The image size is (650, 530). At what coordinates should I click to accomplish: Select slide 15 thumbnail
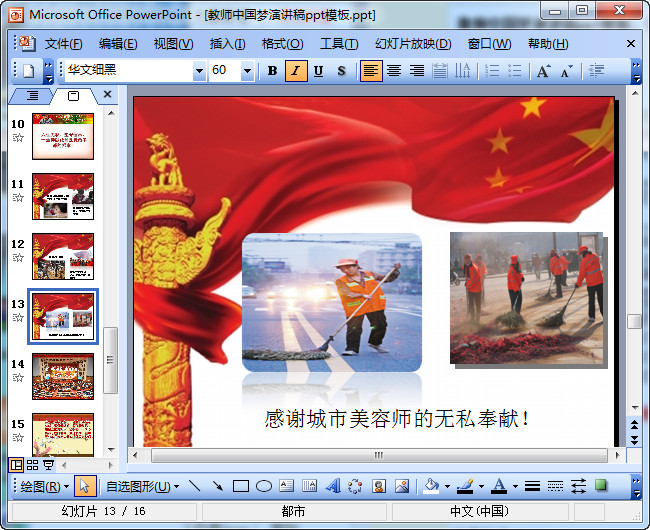coord(63,435)
